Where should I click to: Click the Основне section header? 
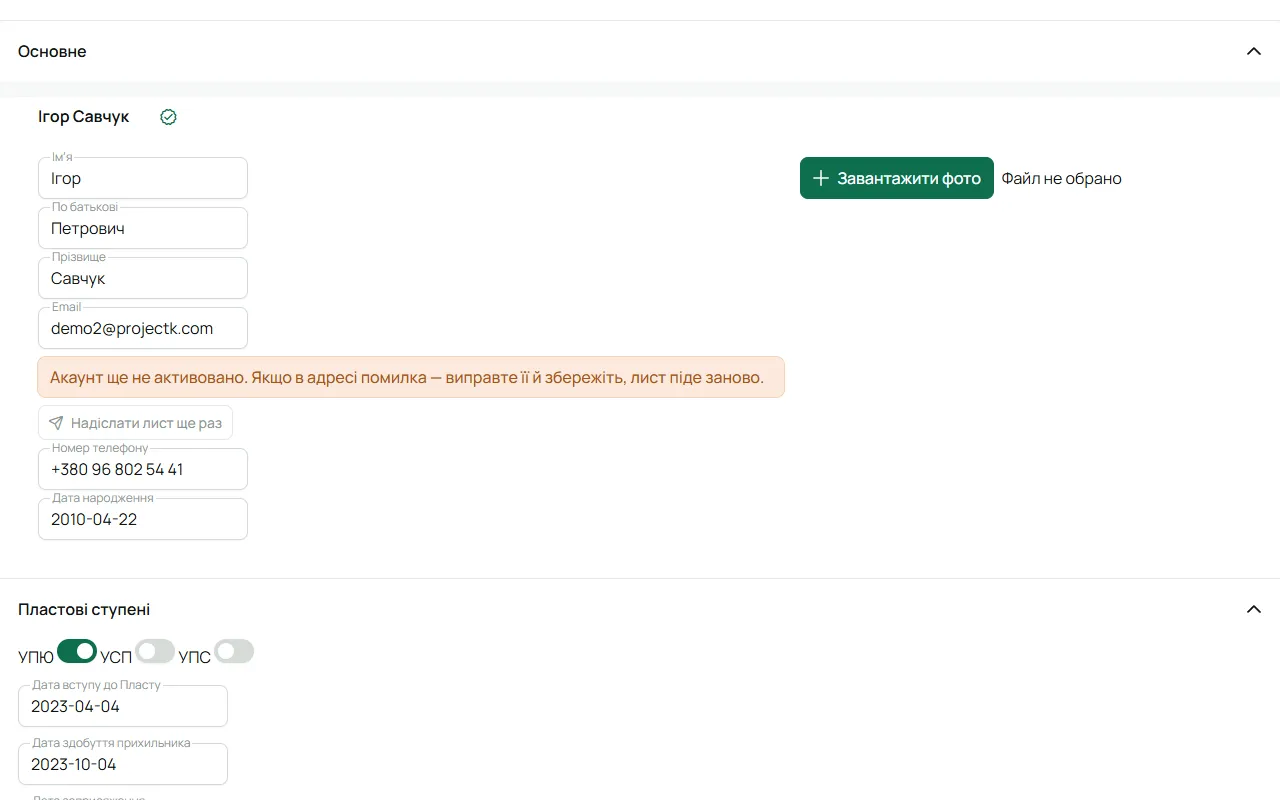tap(640, 51)
